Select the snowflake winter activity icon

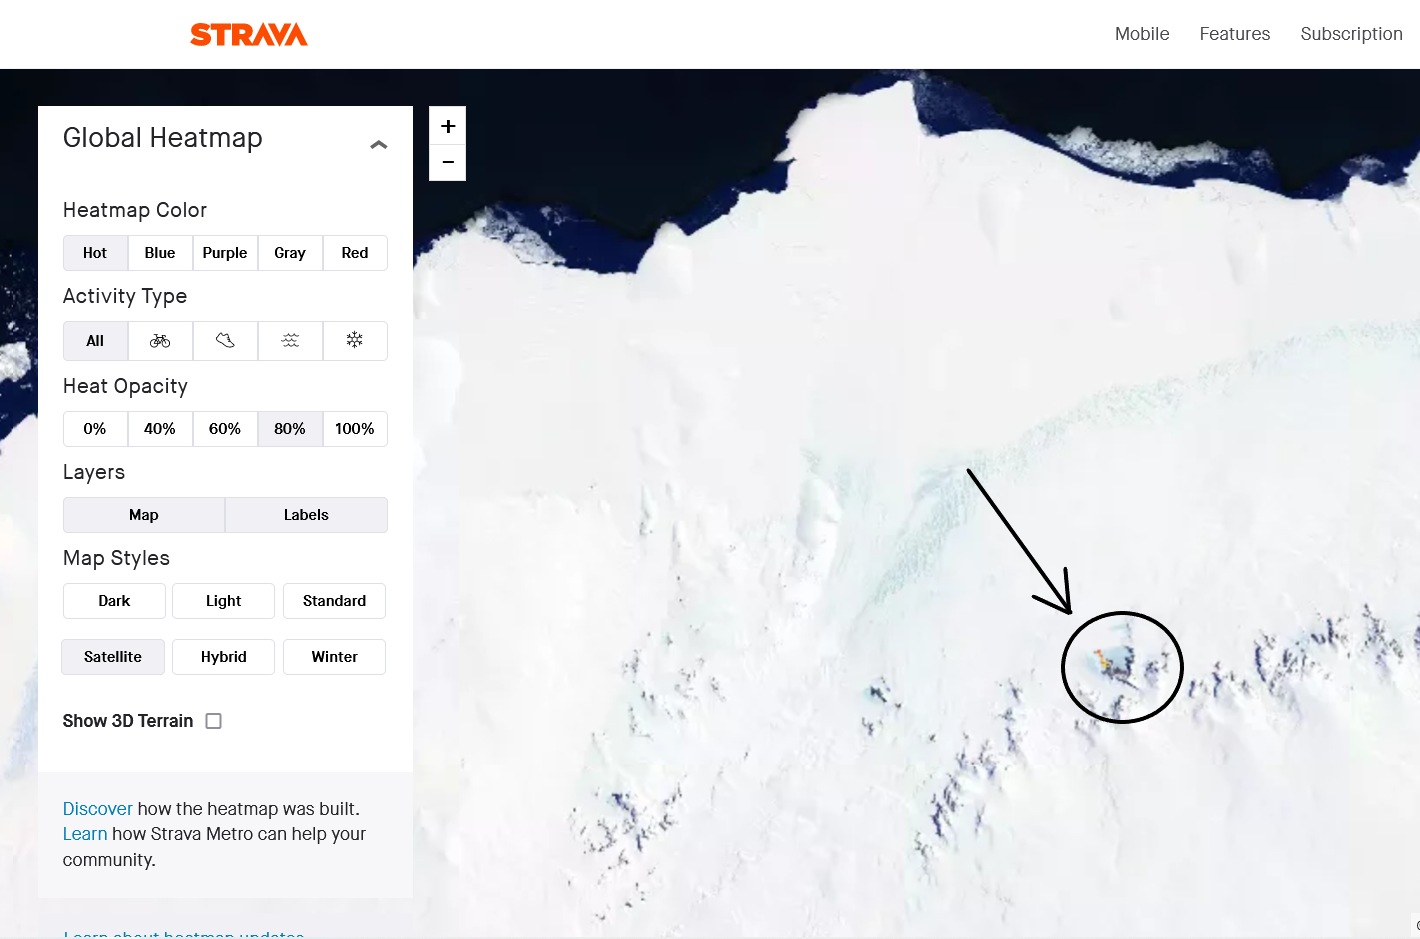[x=355, y=341]
